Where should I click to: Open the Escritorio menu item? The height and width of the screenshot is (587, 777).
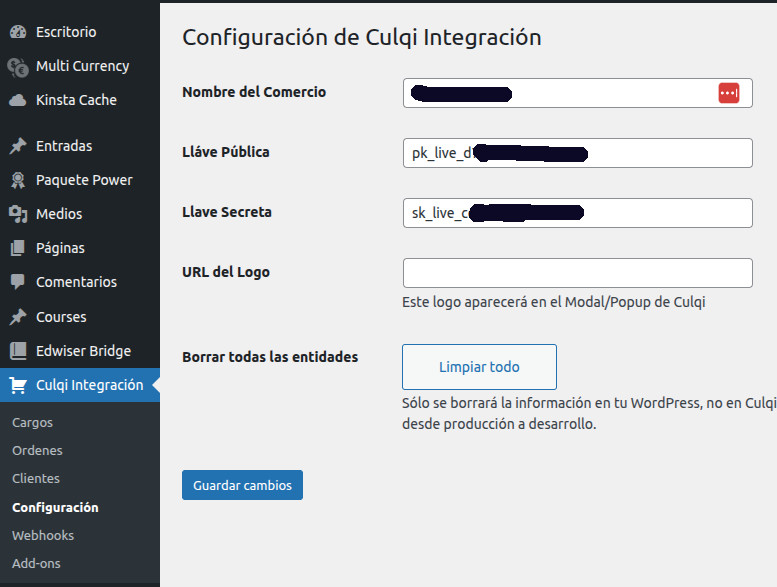click(x=66, y=32)
